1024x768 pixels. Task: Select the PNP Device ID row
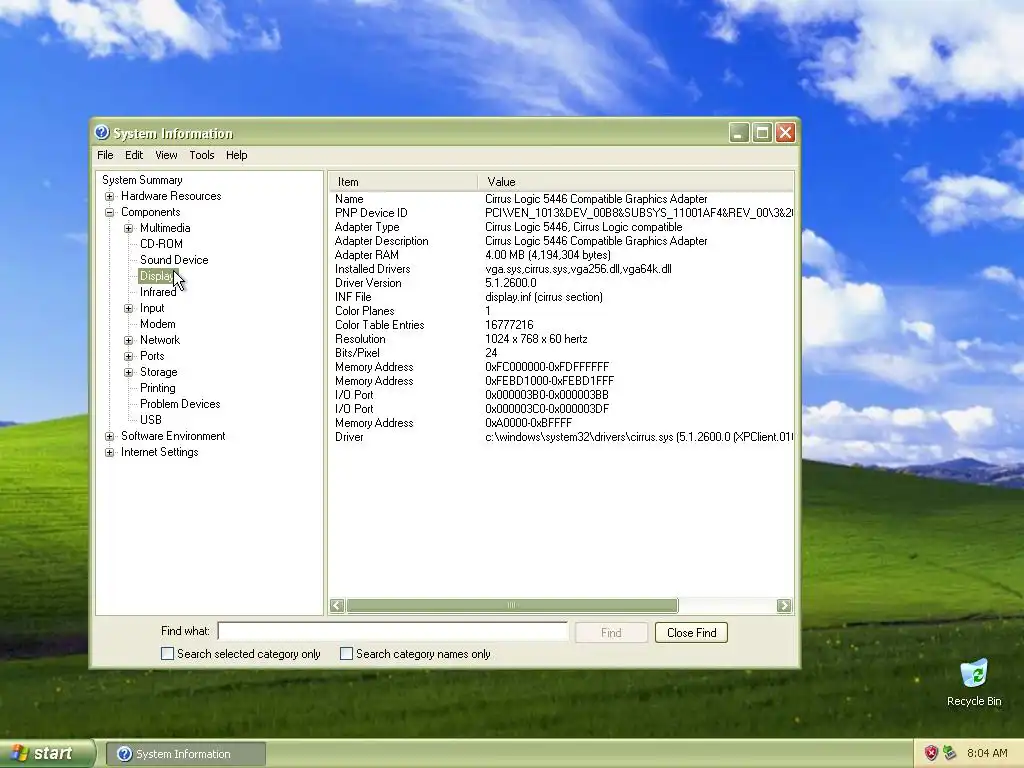tap(561, 213)
